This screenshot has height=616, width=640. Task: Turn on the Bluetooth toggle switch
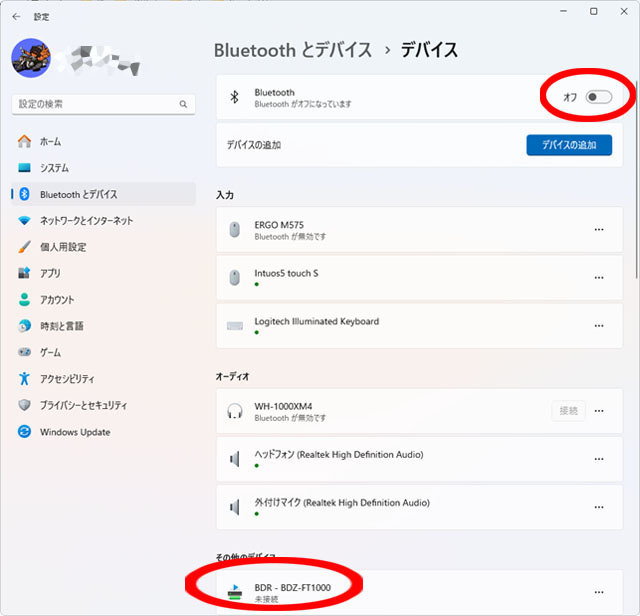[598, 97]
